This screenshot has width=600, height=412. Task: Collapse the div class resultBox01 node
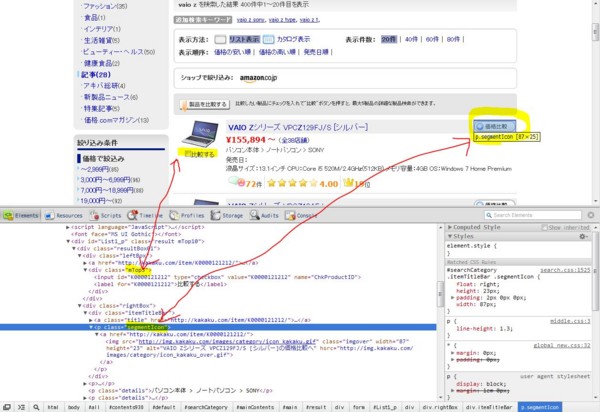(74, 249)
